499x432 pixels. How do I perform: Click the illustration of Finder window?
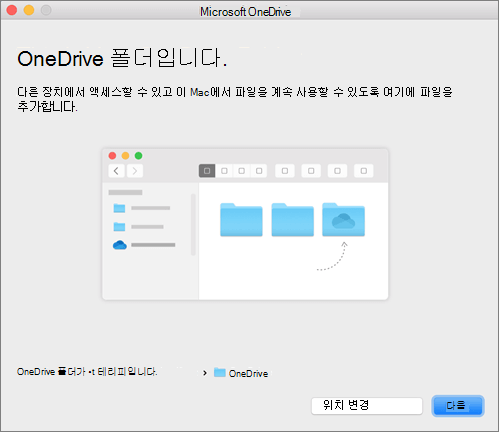click(x=245, y=224)
